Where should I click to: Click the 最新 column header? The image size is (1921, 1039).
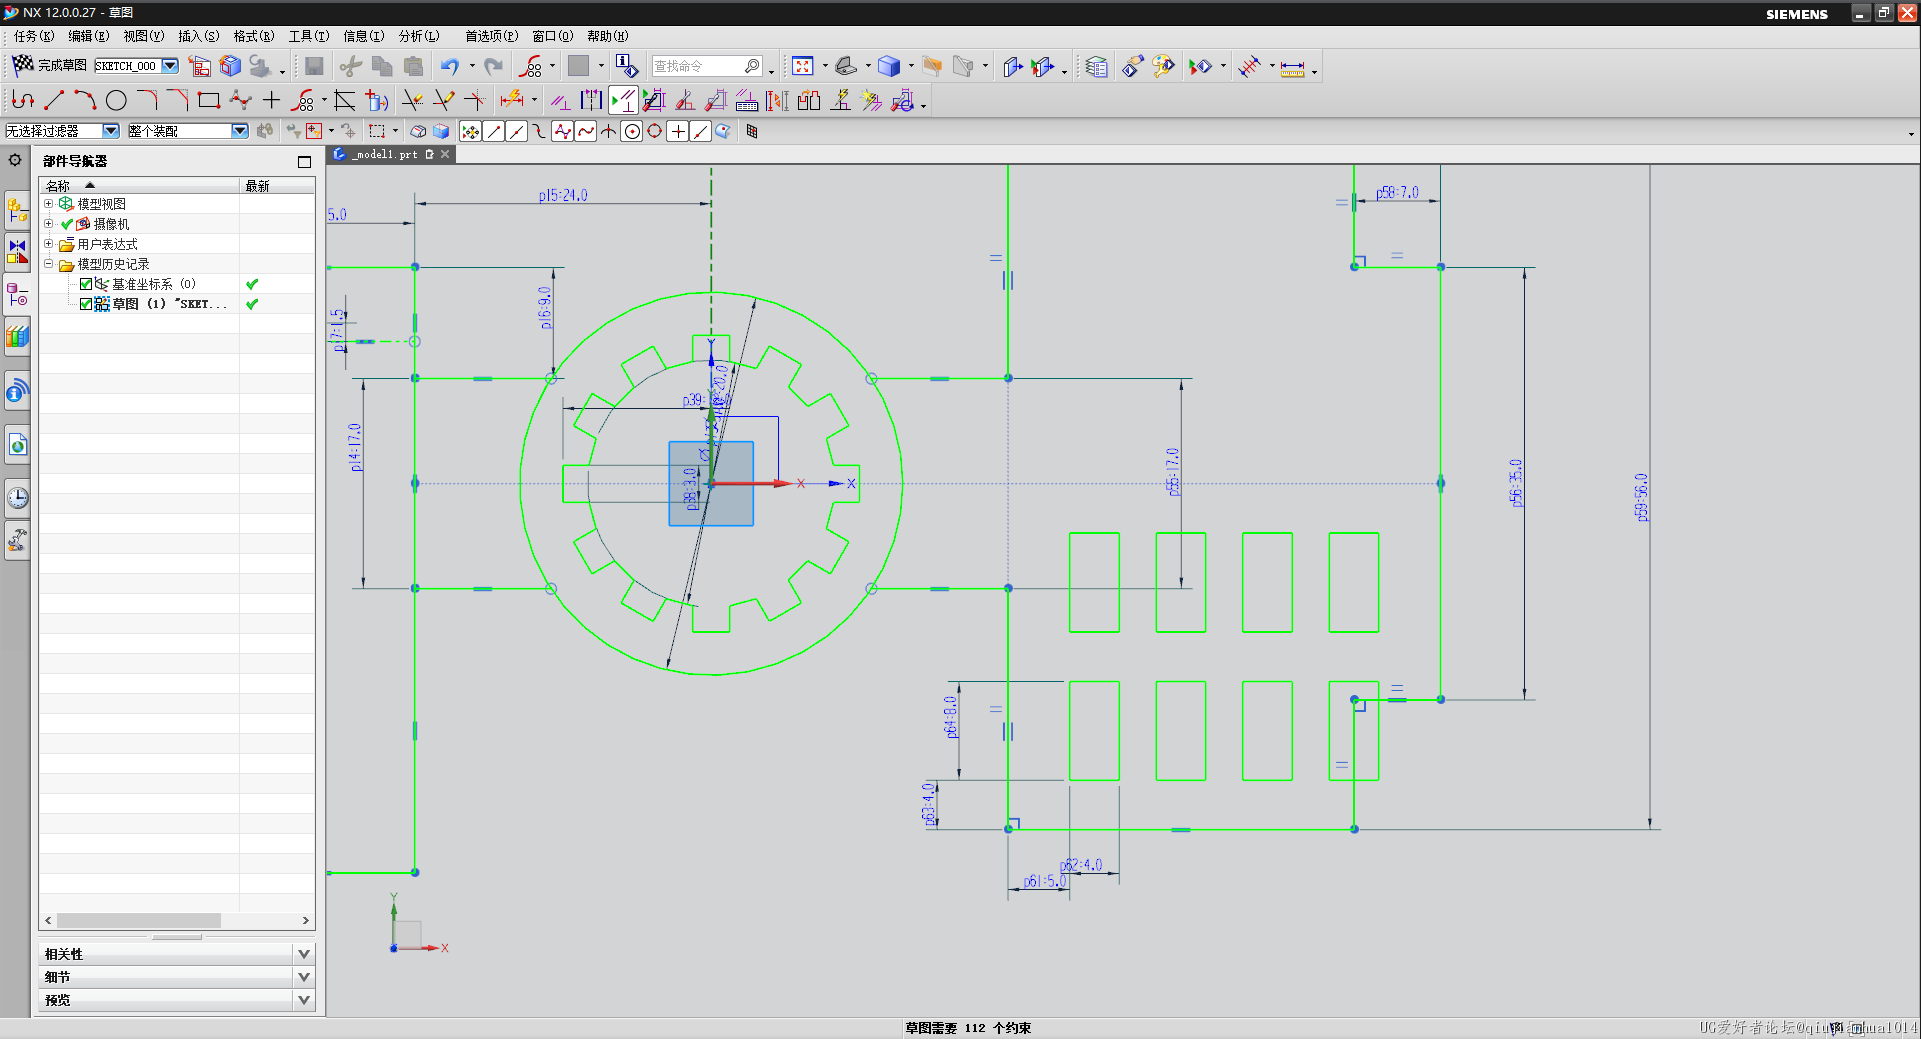coord(277,186)
